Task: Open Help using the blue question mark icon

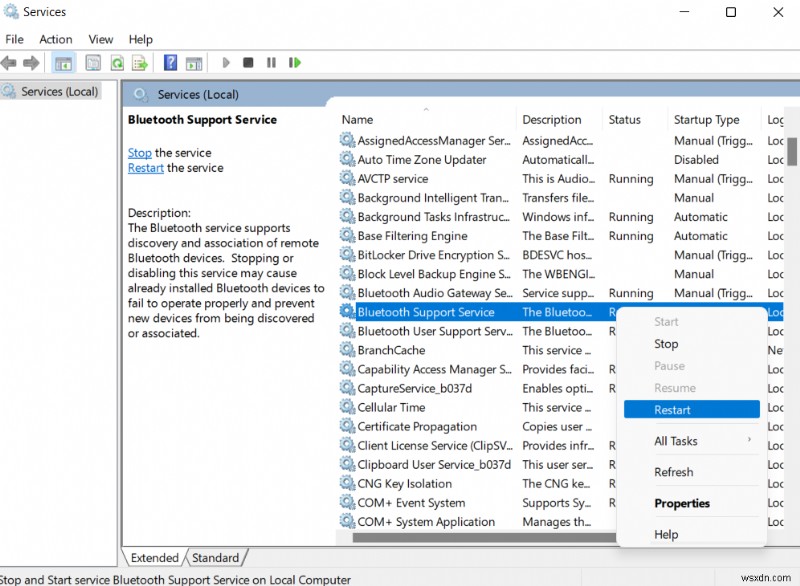Action: coord(170,62)
